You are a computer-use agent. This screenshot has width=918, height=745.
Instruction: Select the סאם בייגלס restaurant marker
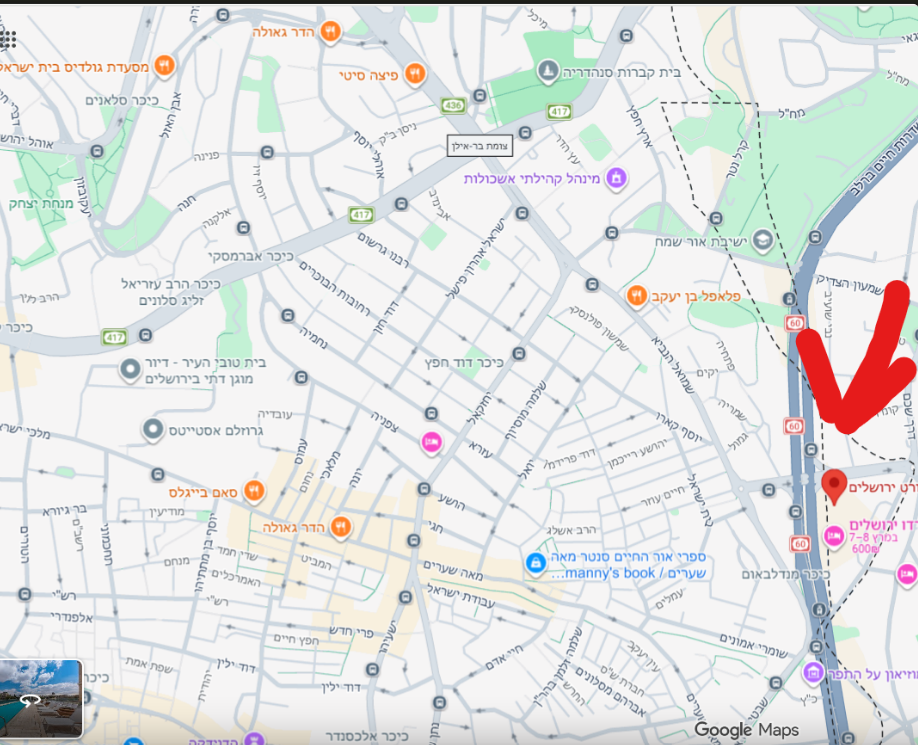[254, 490]
